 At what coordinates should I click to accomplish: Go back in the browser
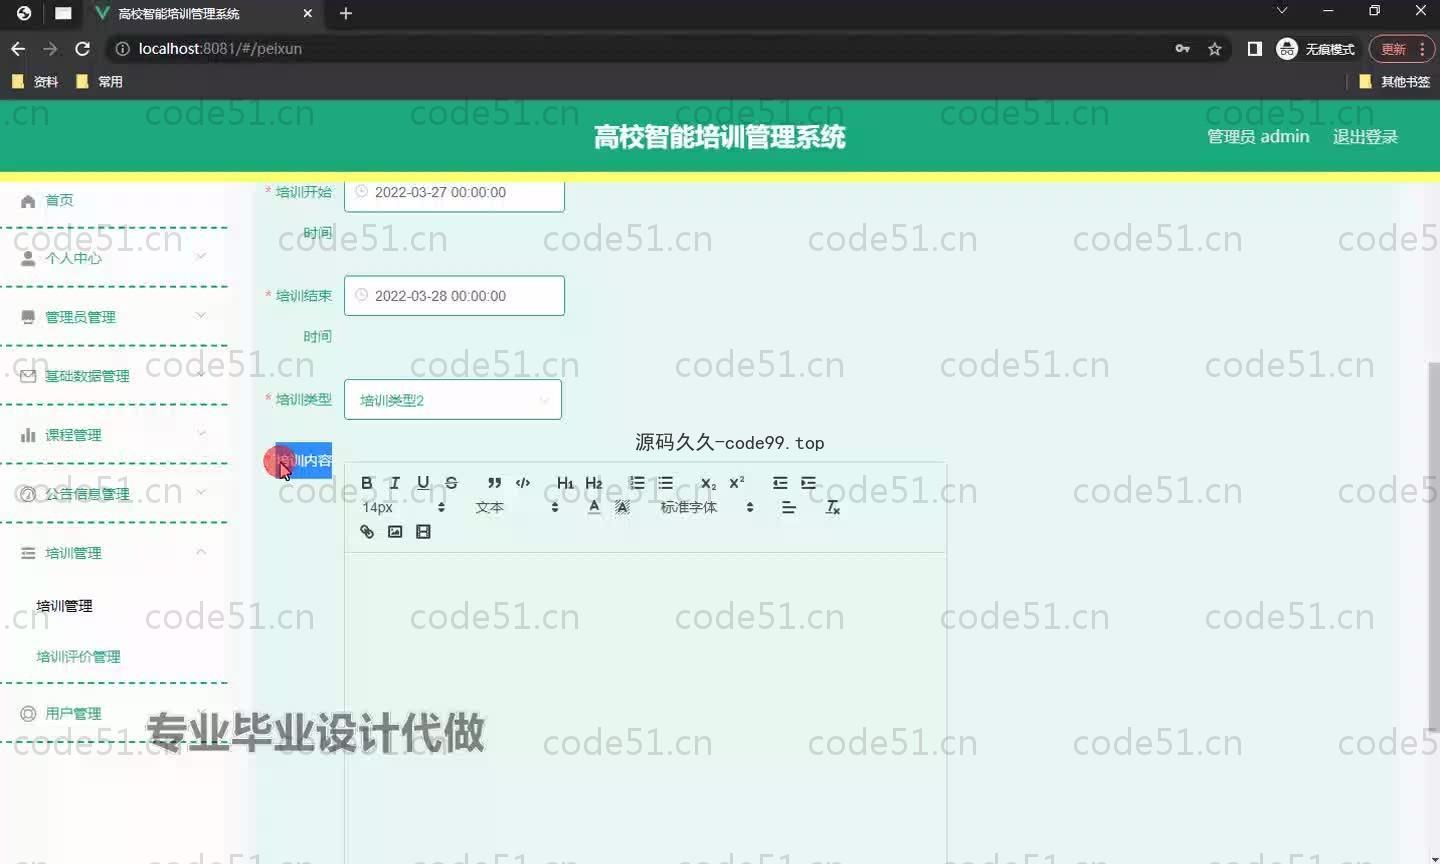click(x=18, y=48)
